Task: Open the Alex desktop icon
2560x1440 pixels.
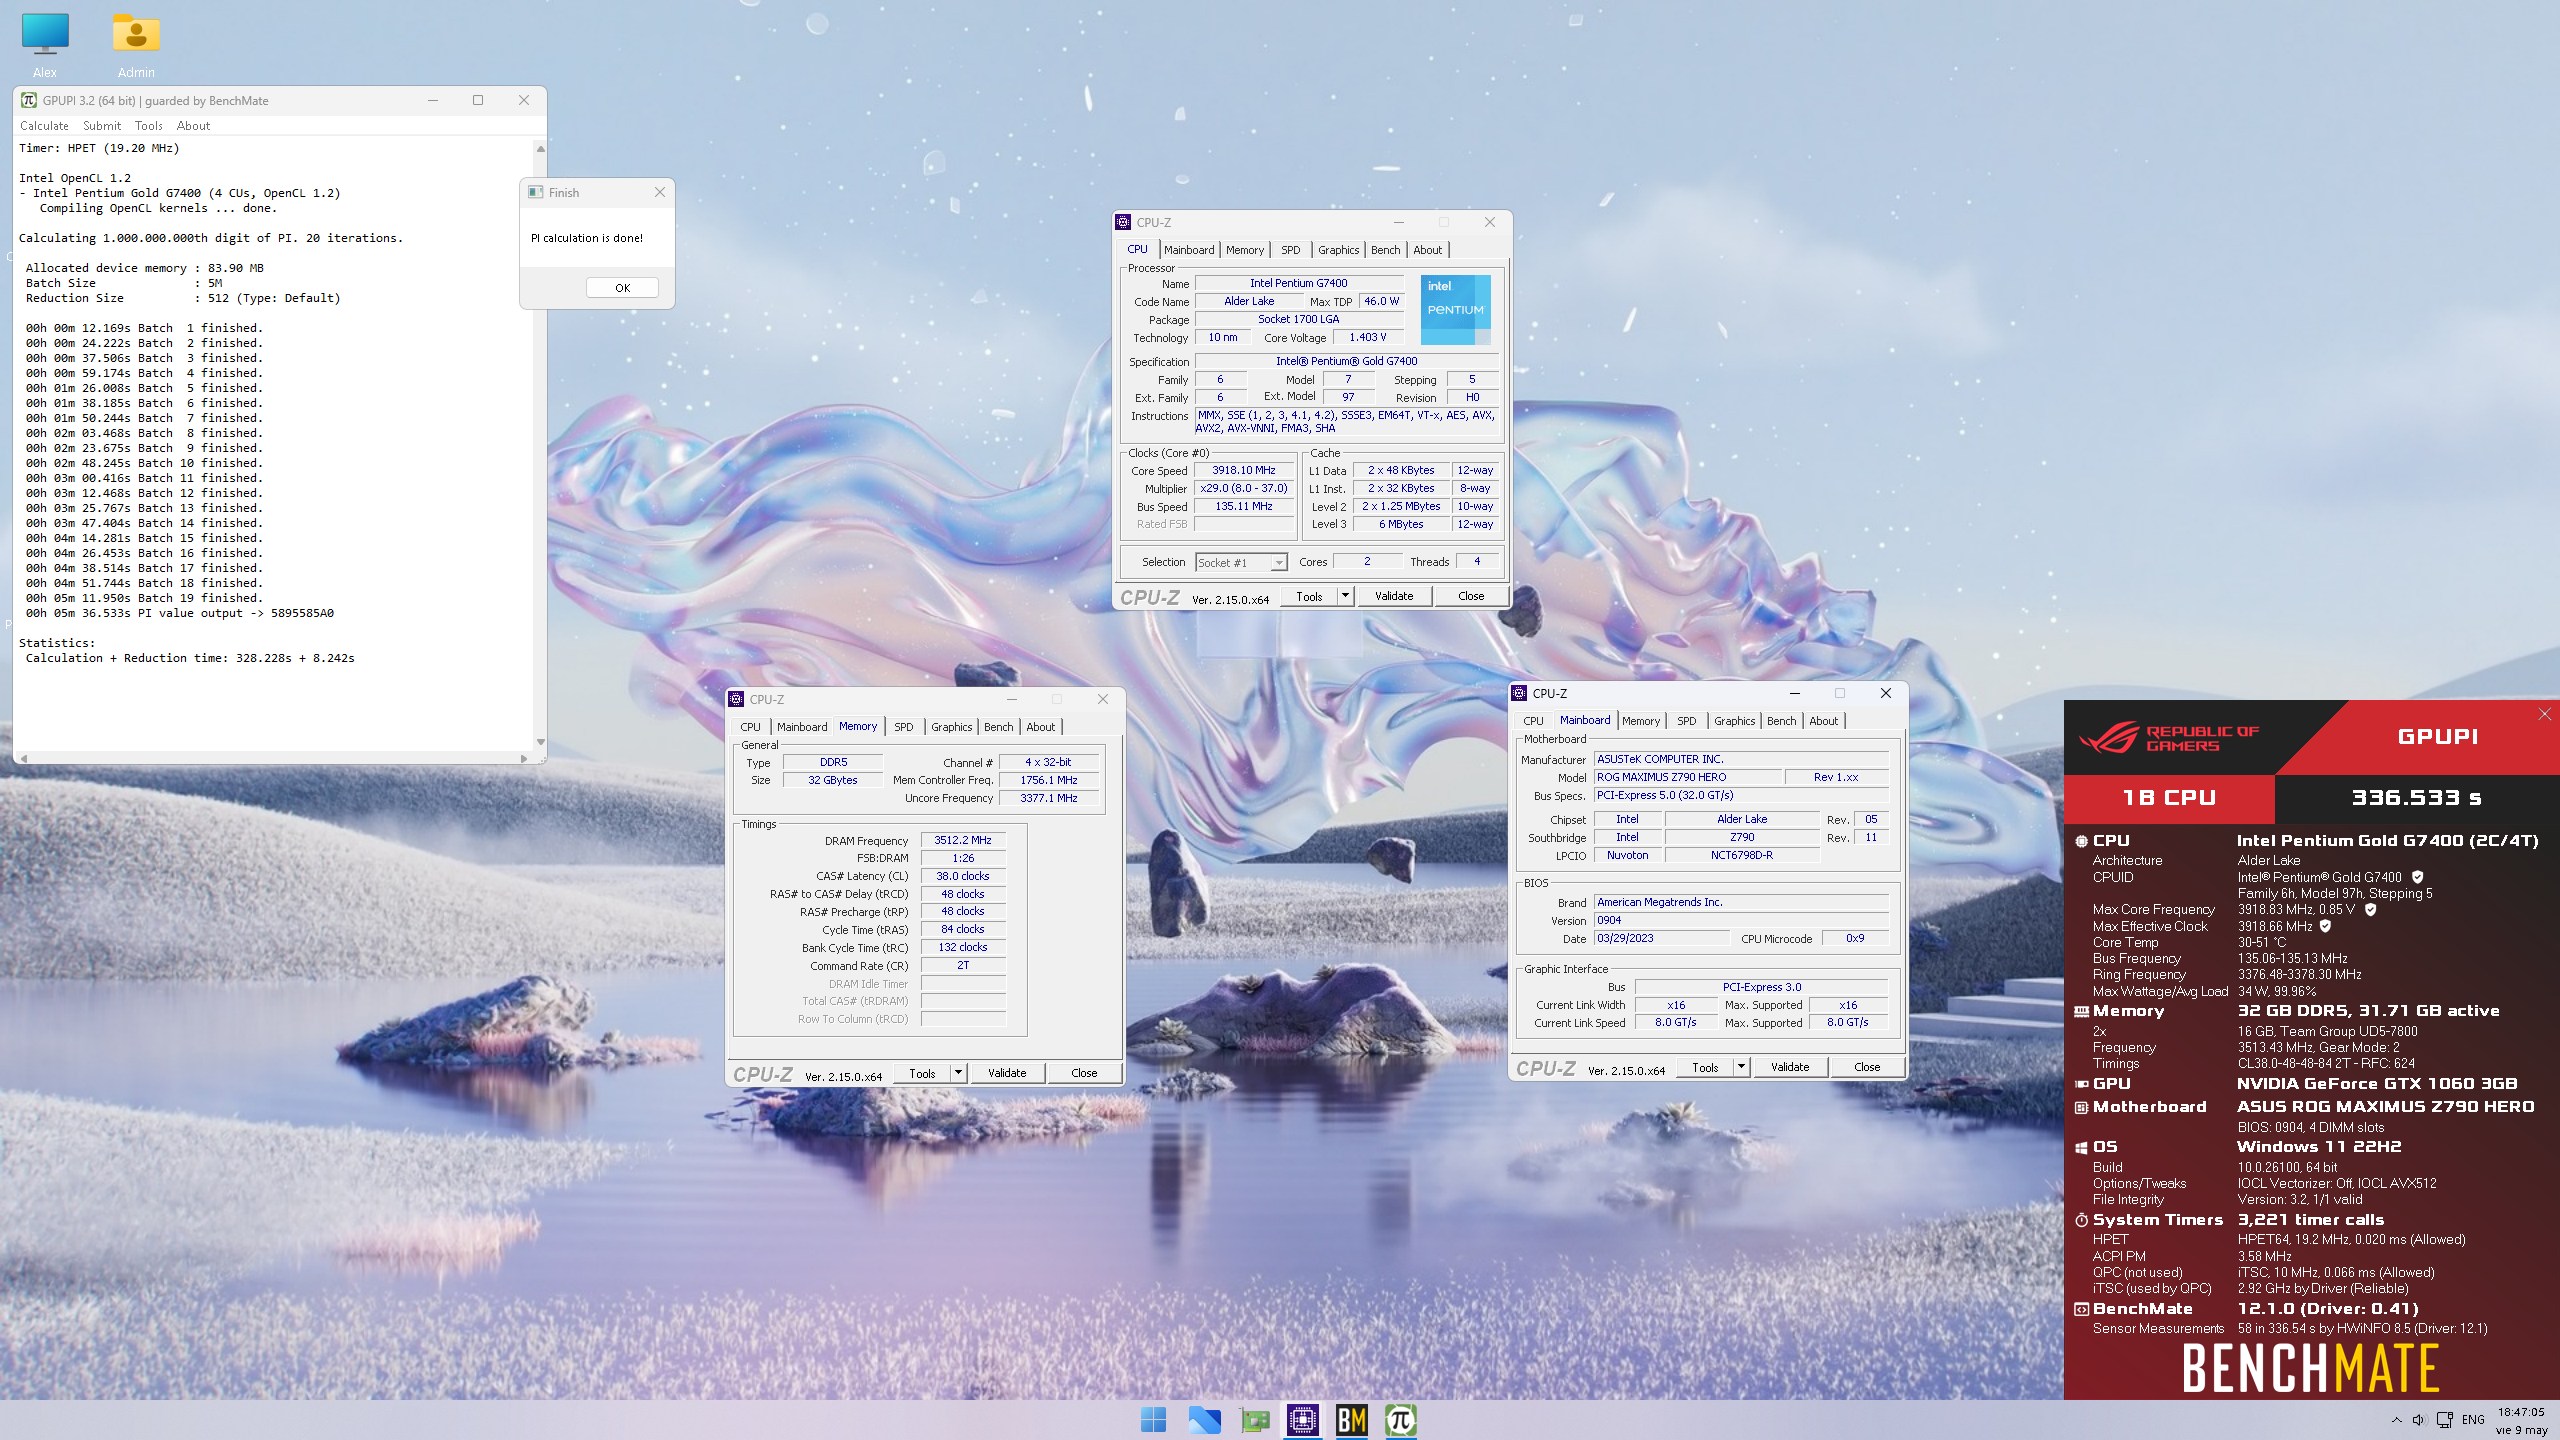Action: 45,45
